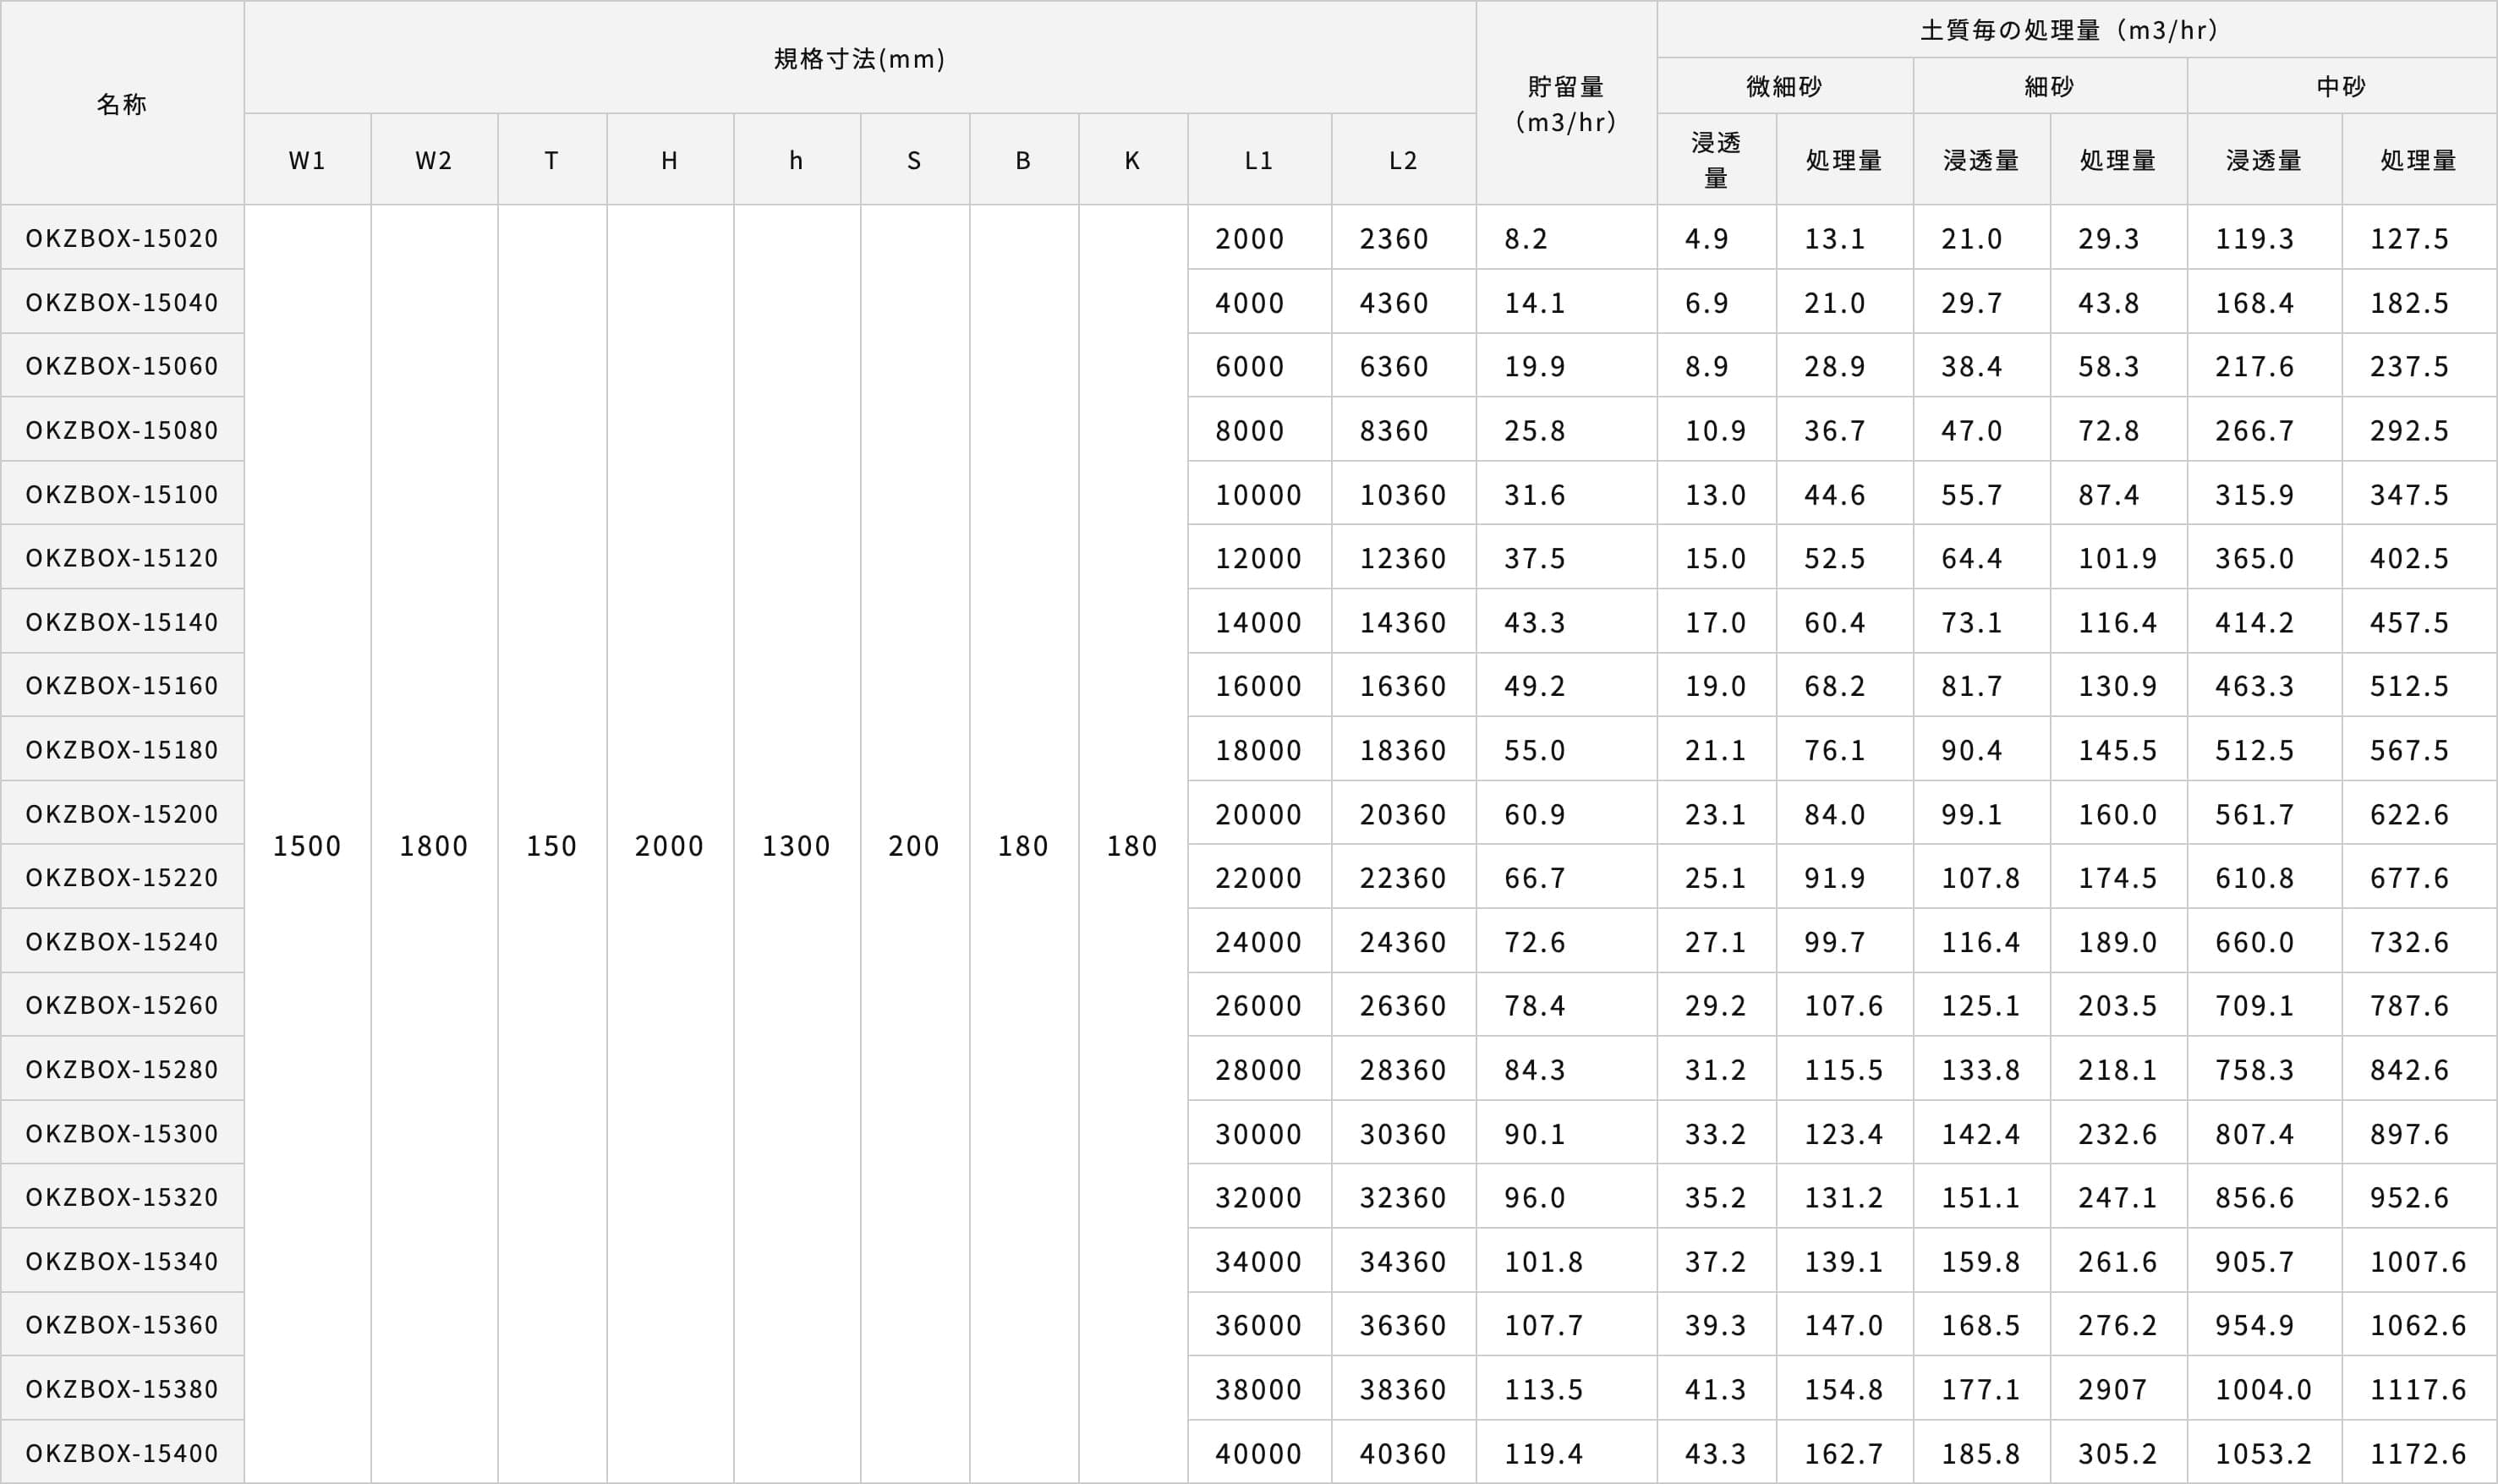2498x1484 pixels.
Task: Click the L1 value 40000
Action: 1259,1453
